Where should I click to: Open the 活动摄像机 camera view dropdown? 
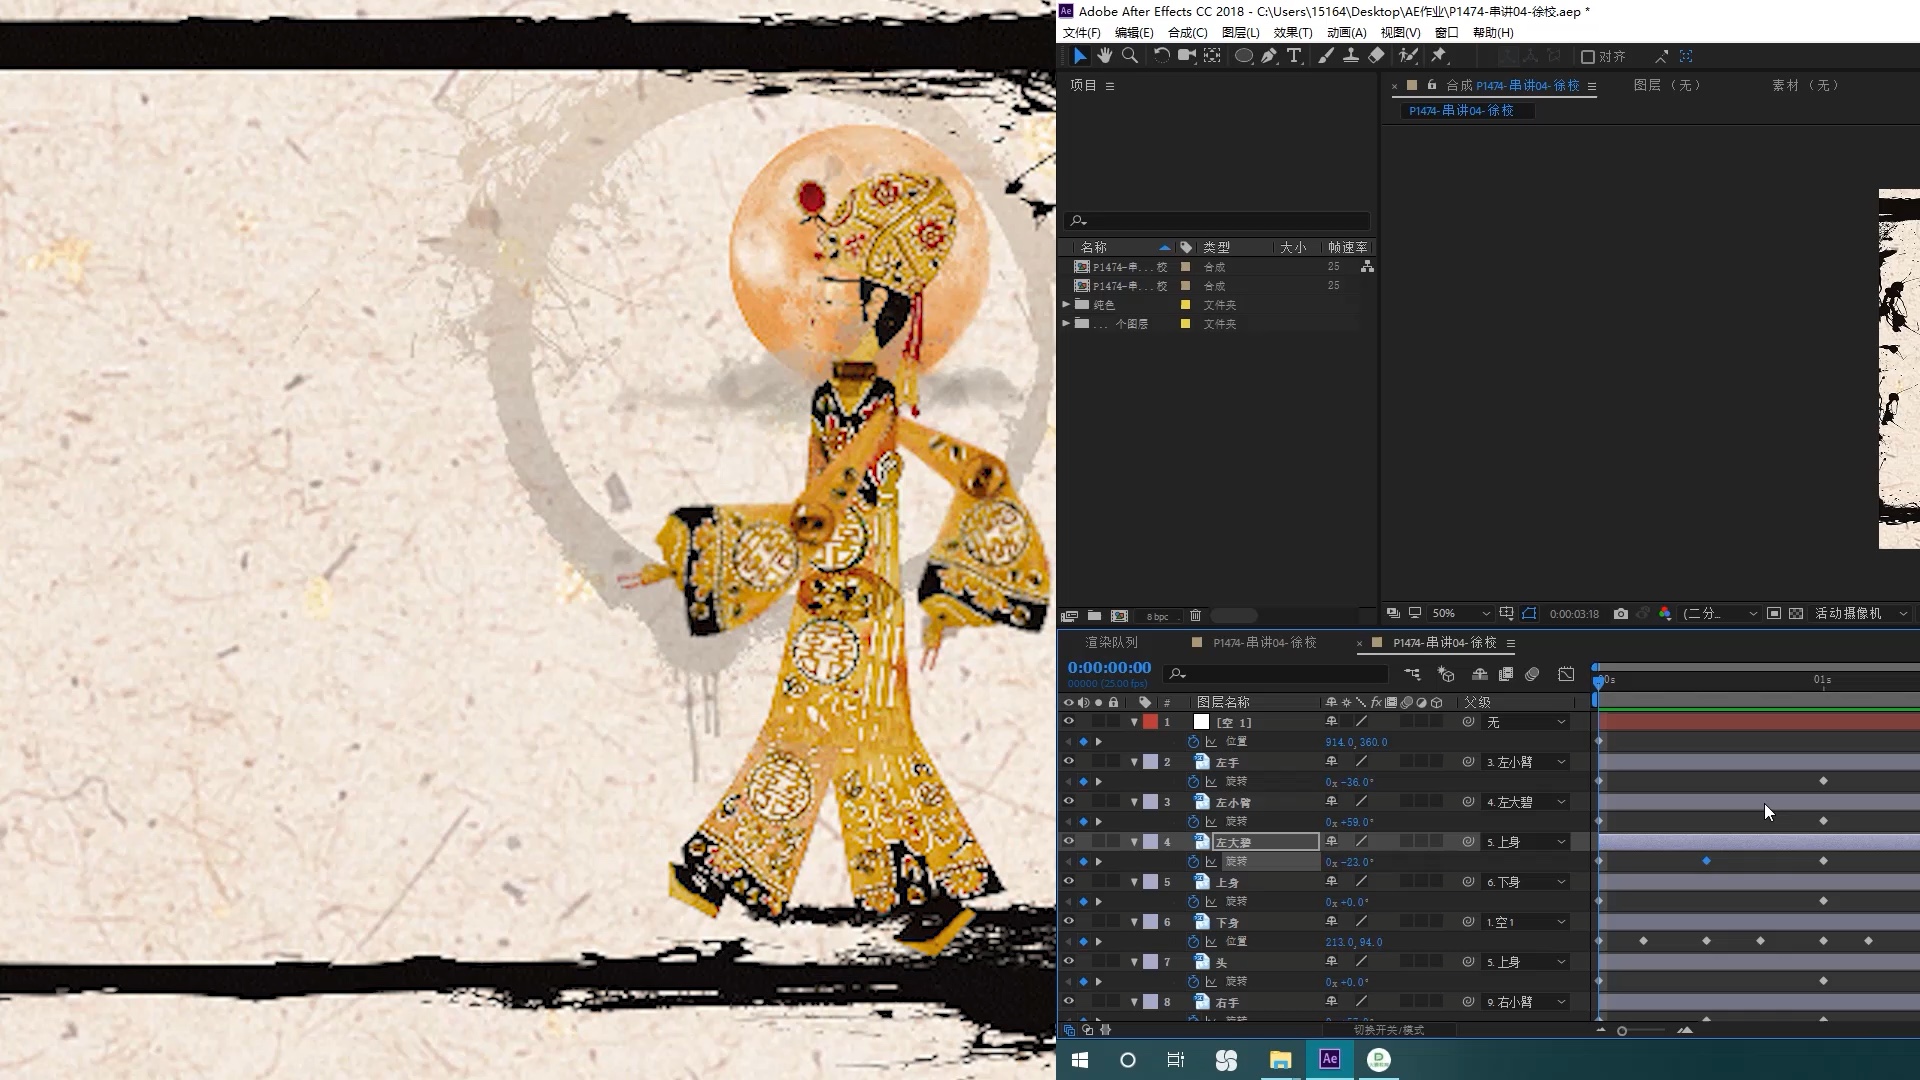(1861, 614)
